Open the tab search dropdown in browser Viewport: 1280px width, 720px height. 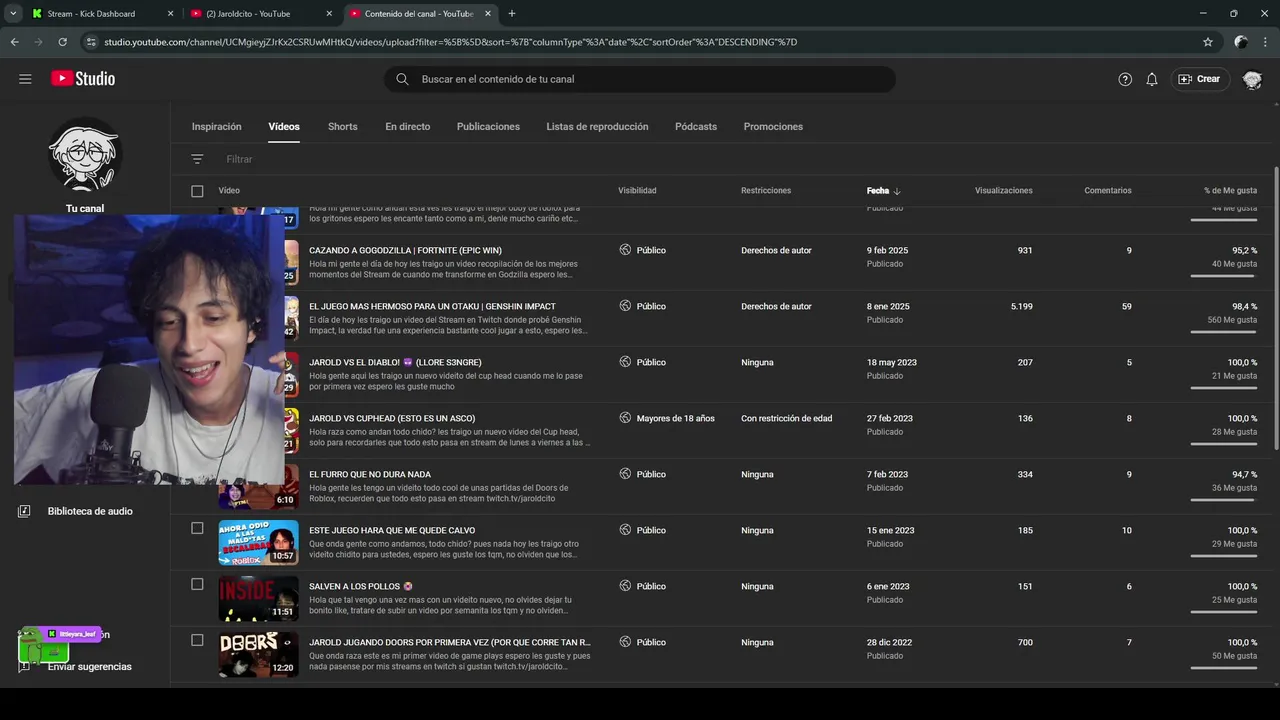pyautogui.click(x=13, y=14)
